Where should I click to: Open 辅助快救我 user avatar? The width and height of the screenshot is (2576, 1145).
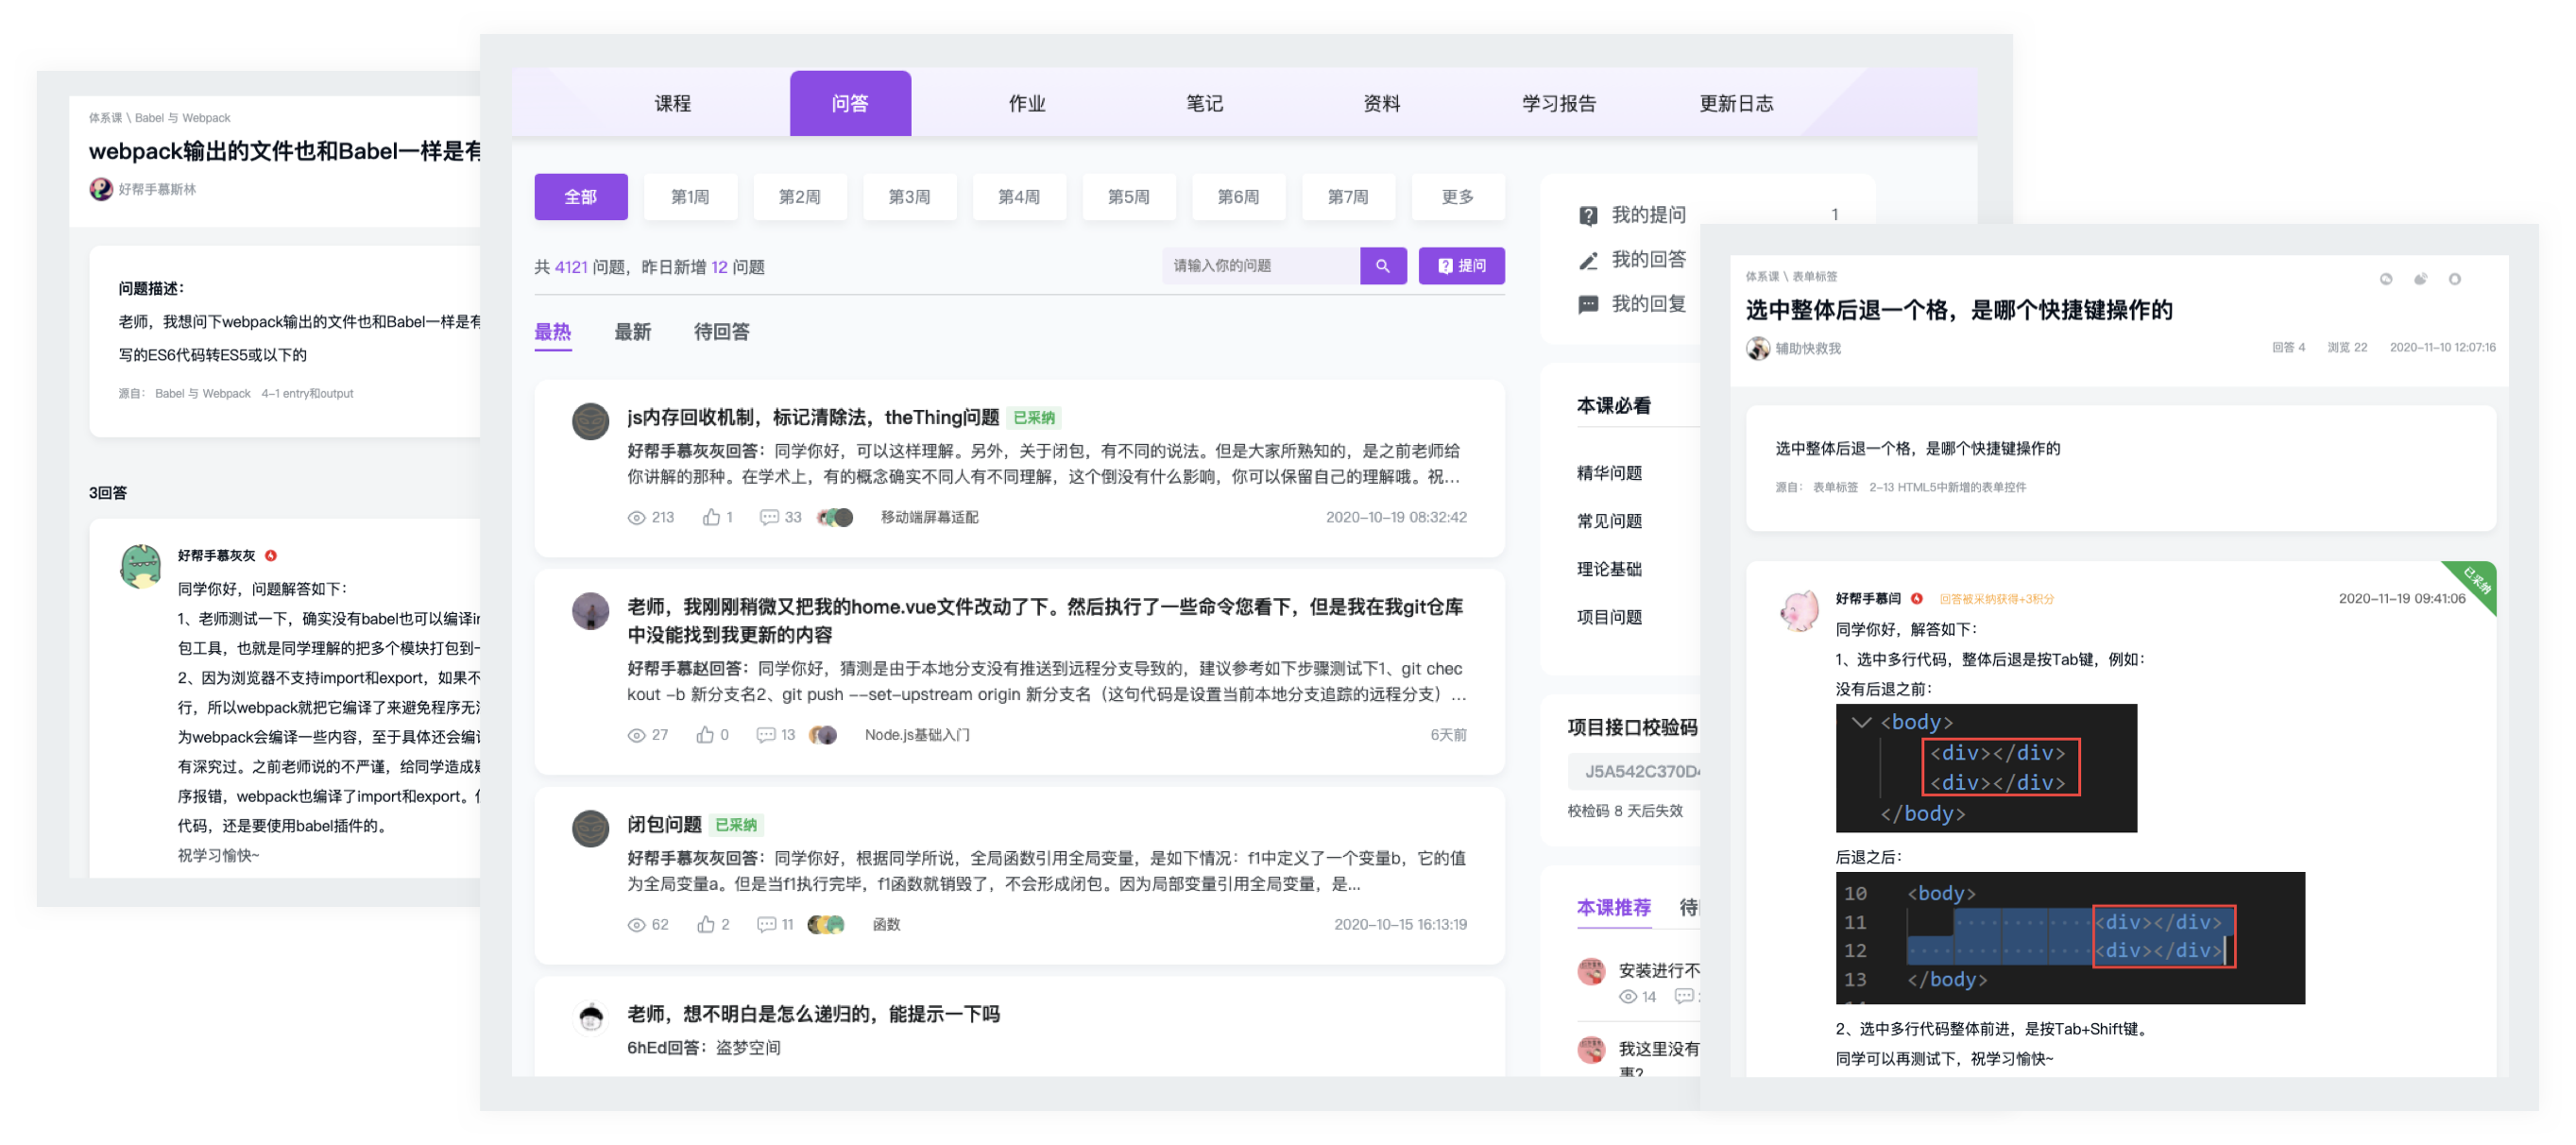(1757, 348)
